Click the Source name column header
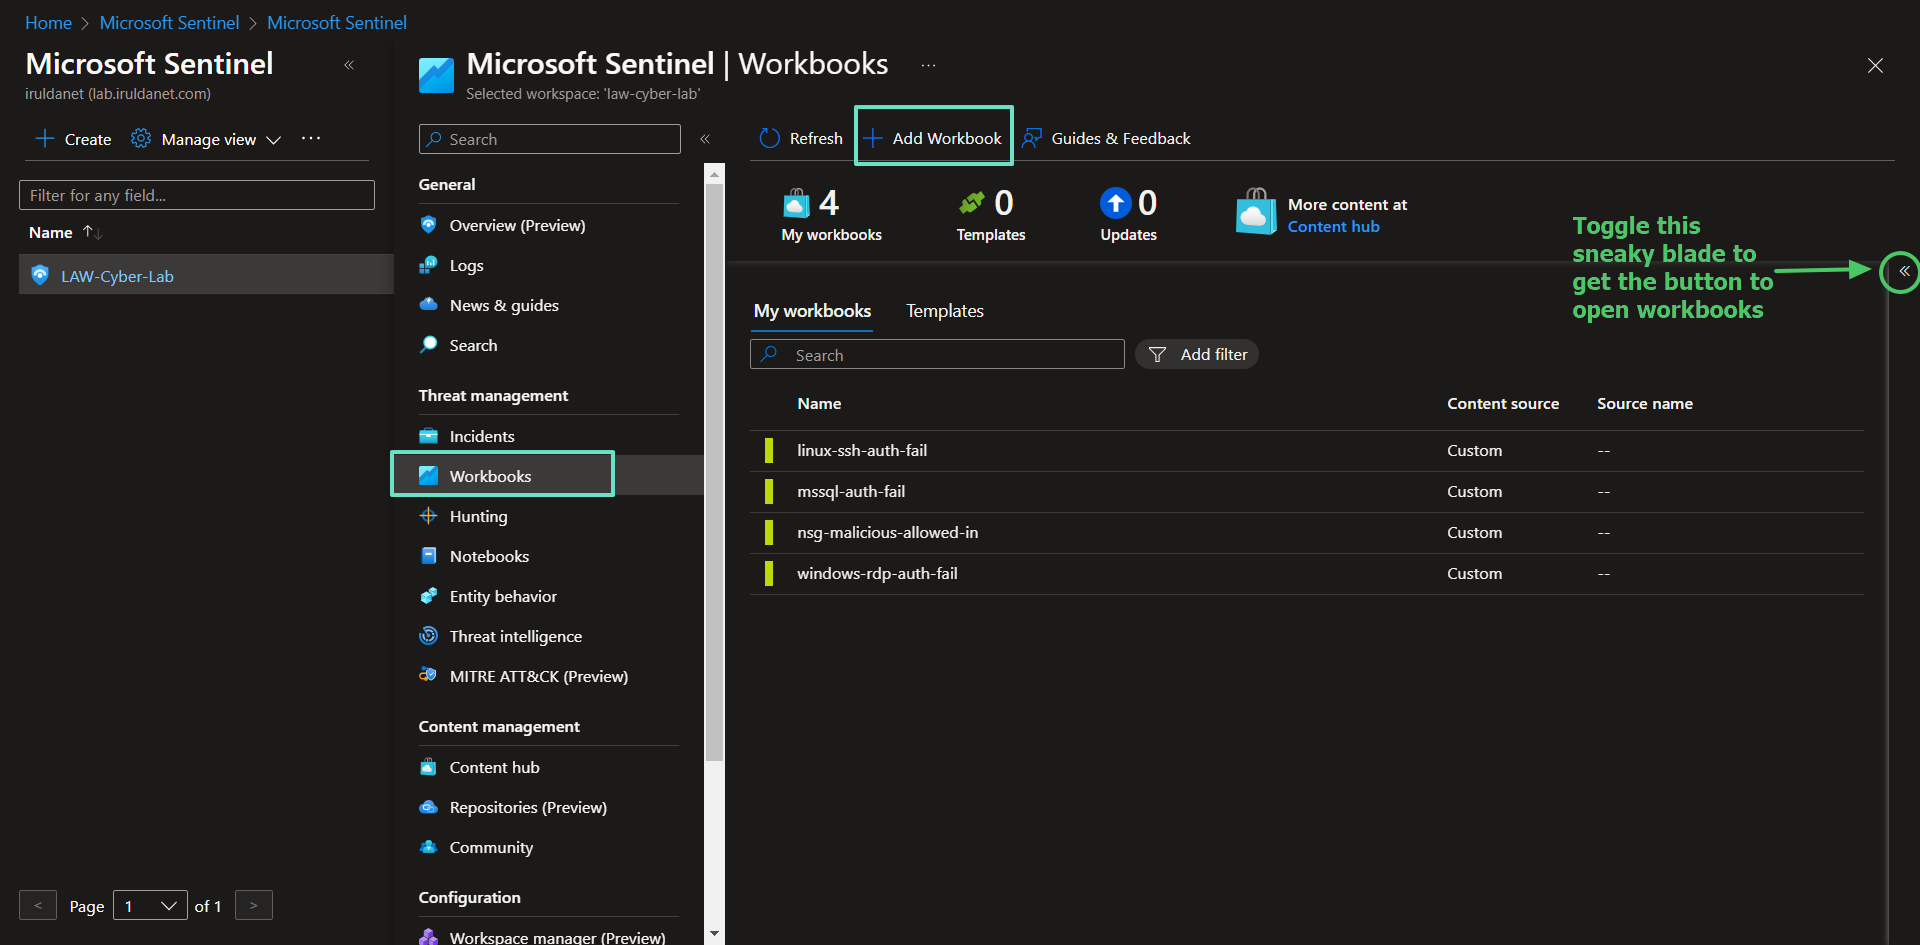 click(1645, 403)
